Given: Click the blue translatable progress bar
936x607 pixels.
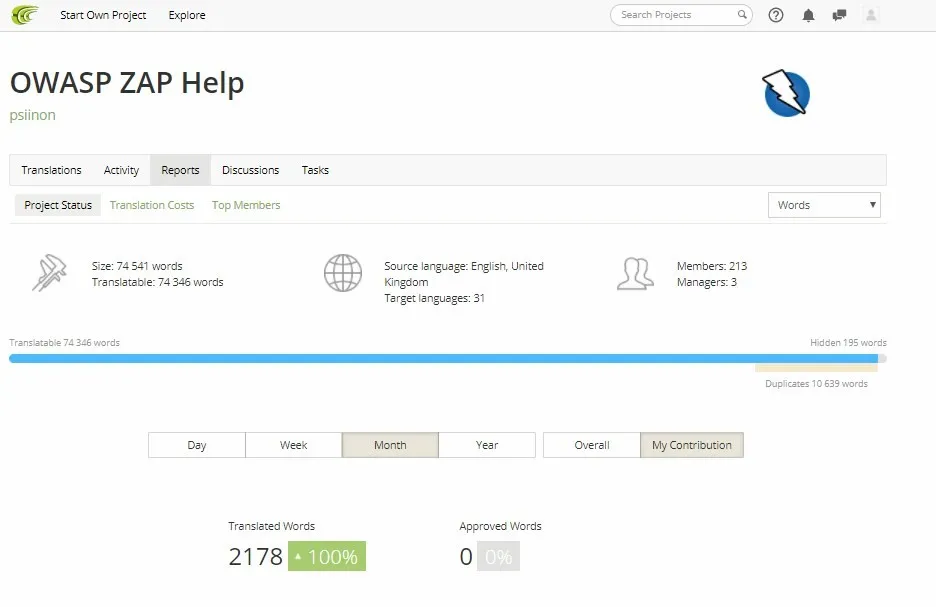Looking at the screenshot, I should click(x=443, y=358).
